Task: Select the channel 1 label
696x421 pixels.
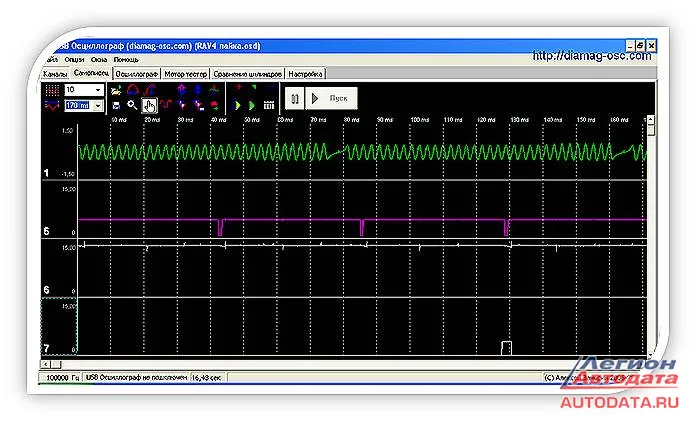Action: coord(46,173)
